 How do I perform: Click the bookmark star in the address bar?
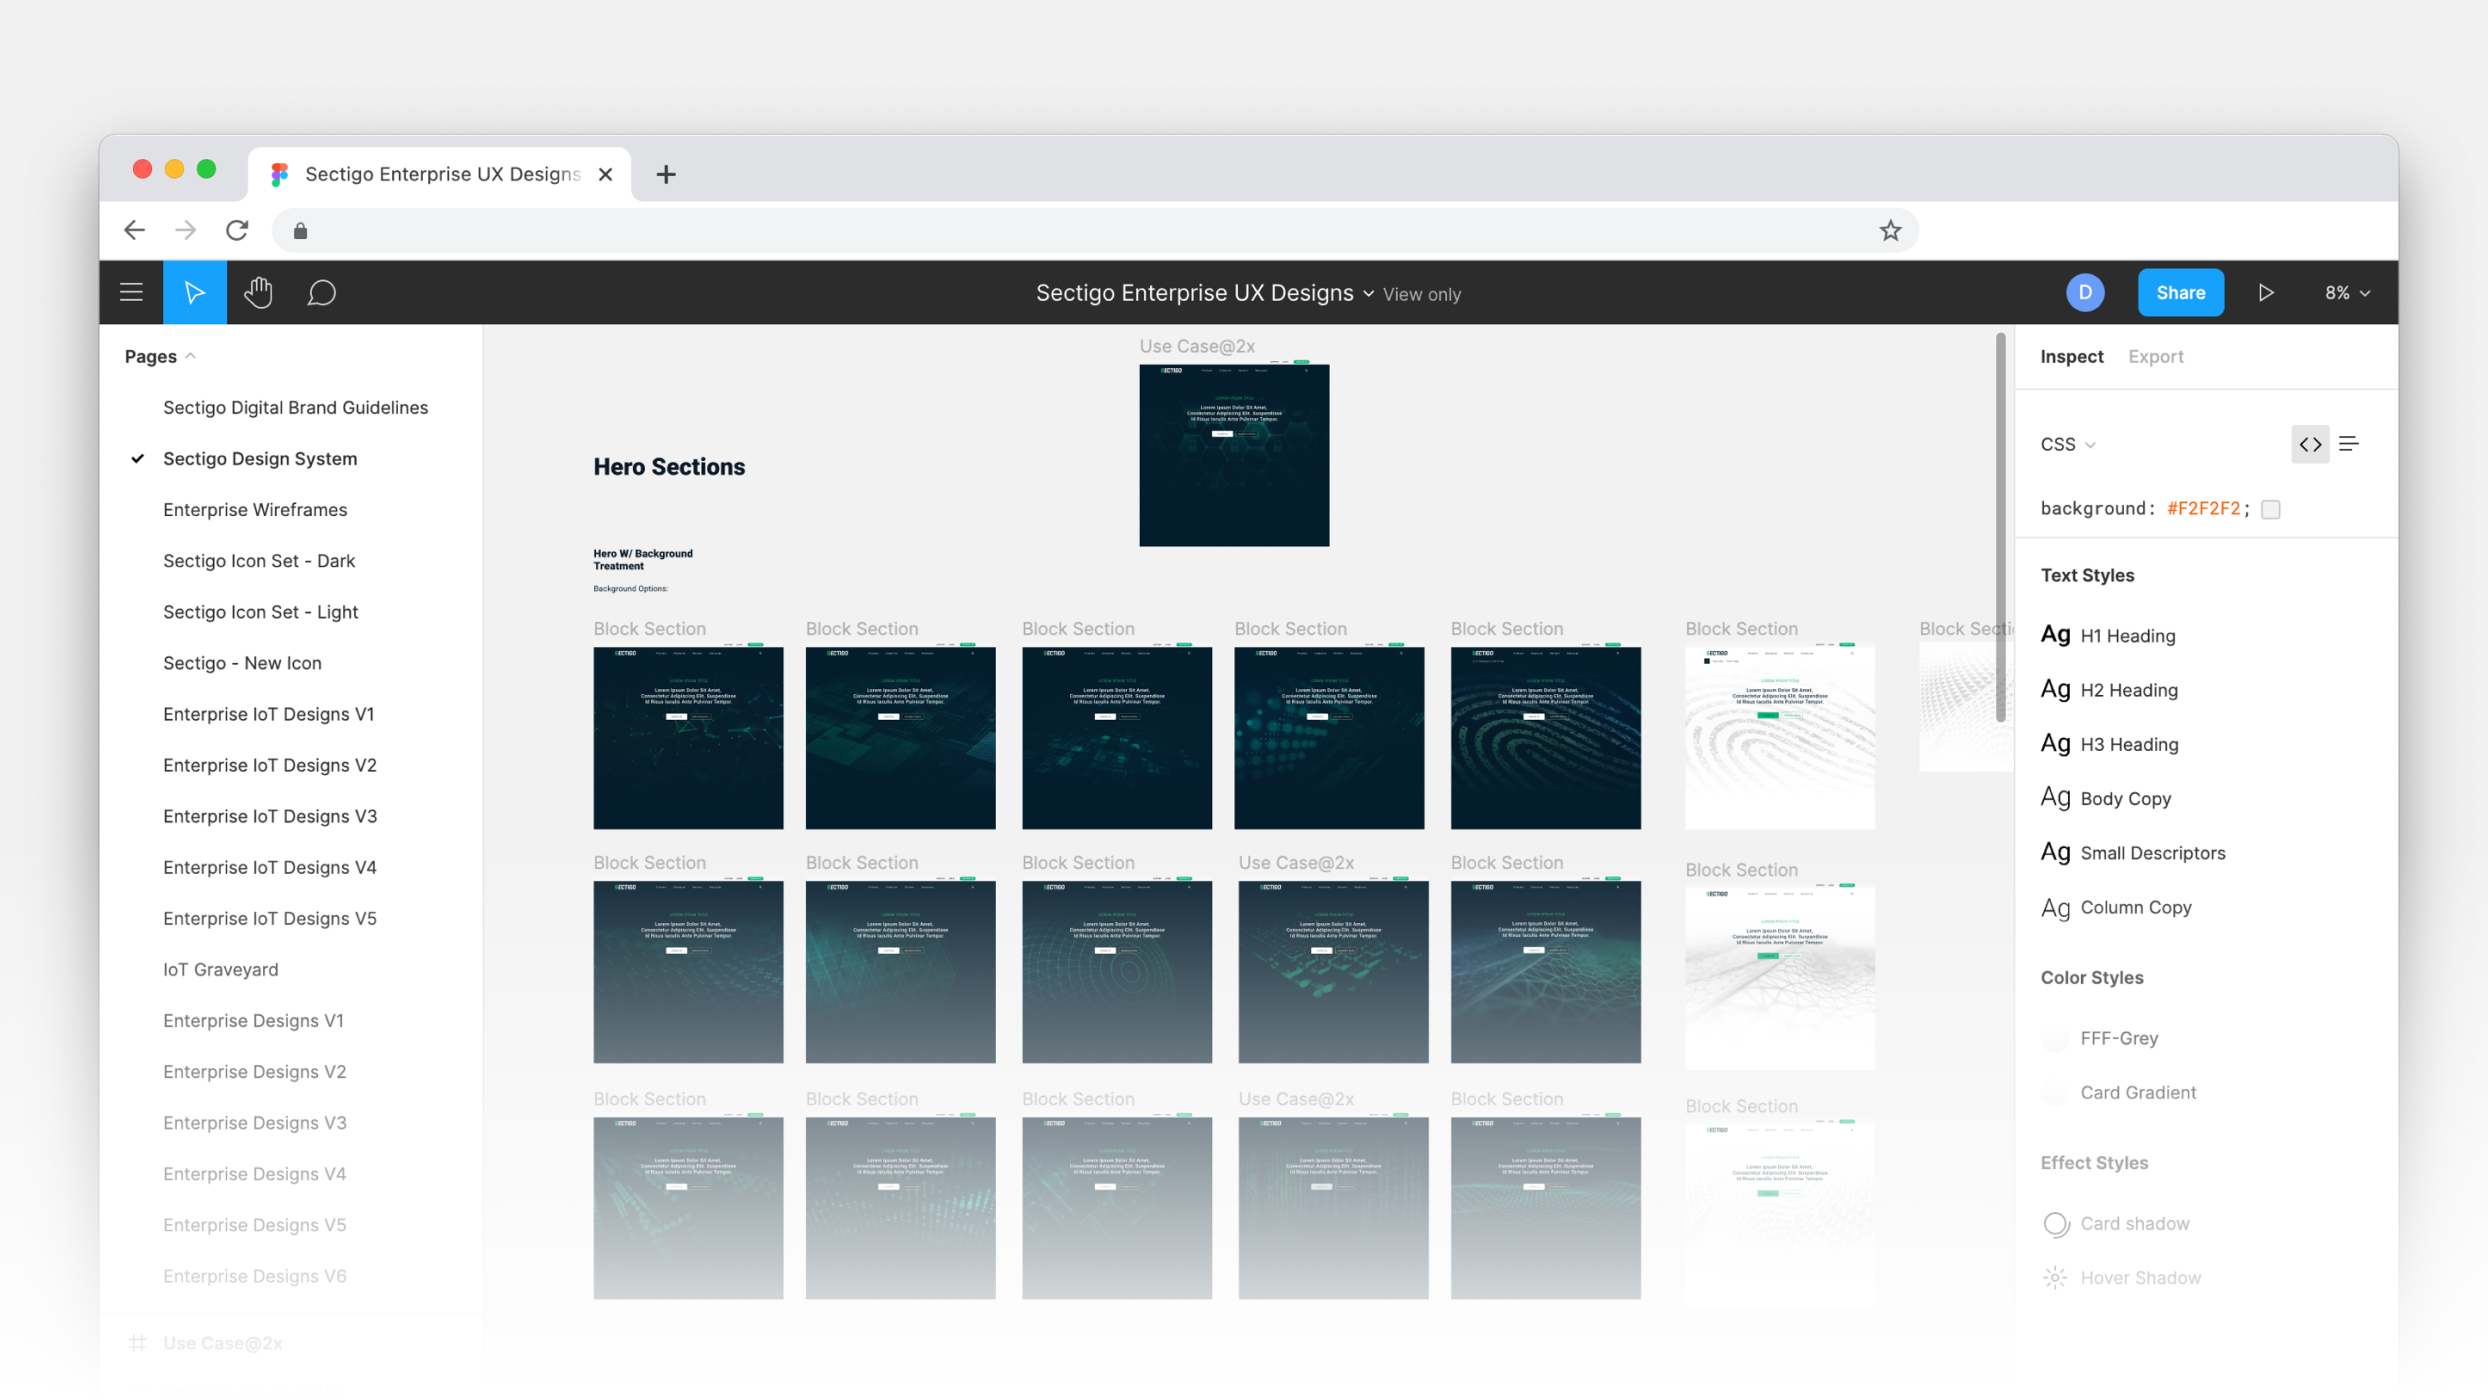(x=1889, y=230)
